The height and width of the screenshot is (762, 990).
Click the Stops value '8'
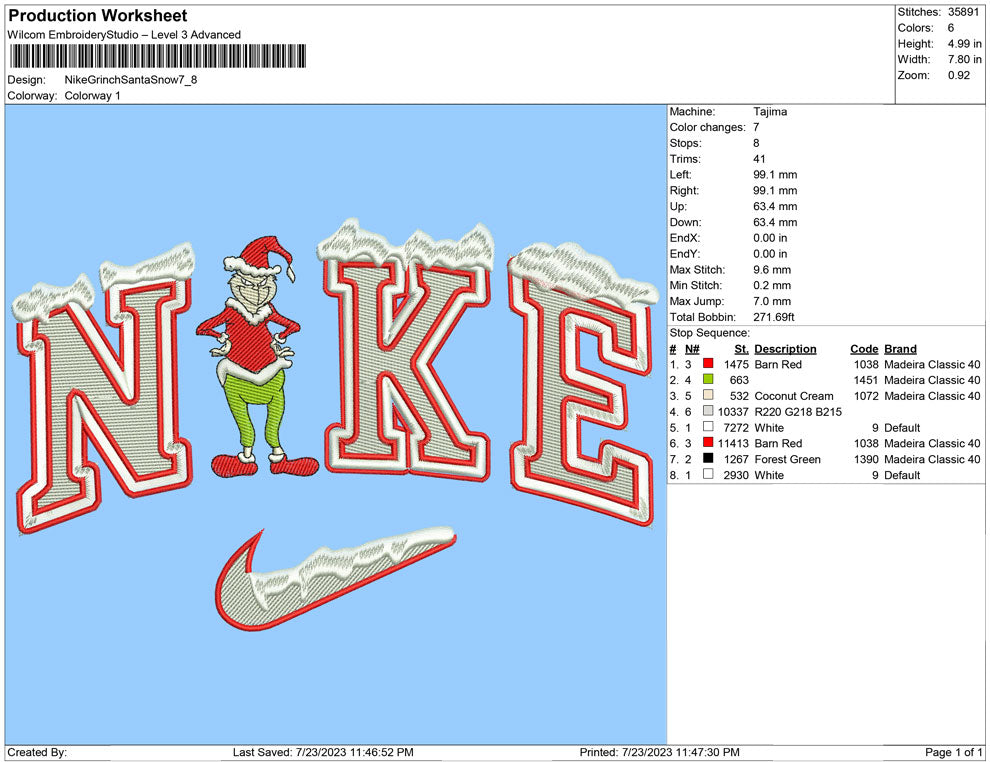[756, 143]
